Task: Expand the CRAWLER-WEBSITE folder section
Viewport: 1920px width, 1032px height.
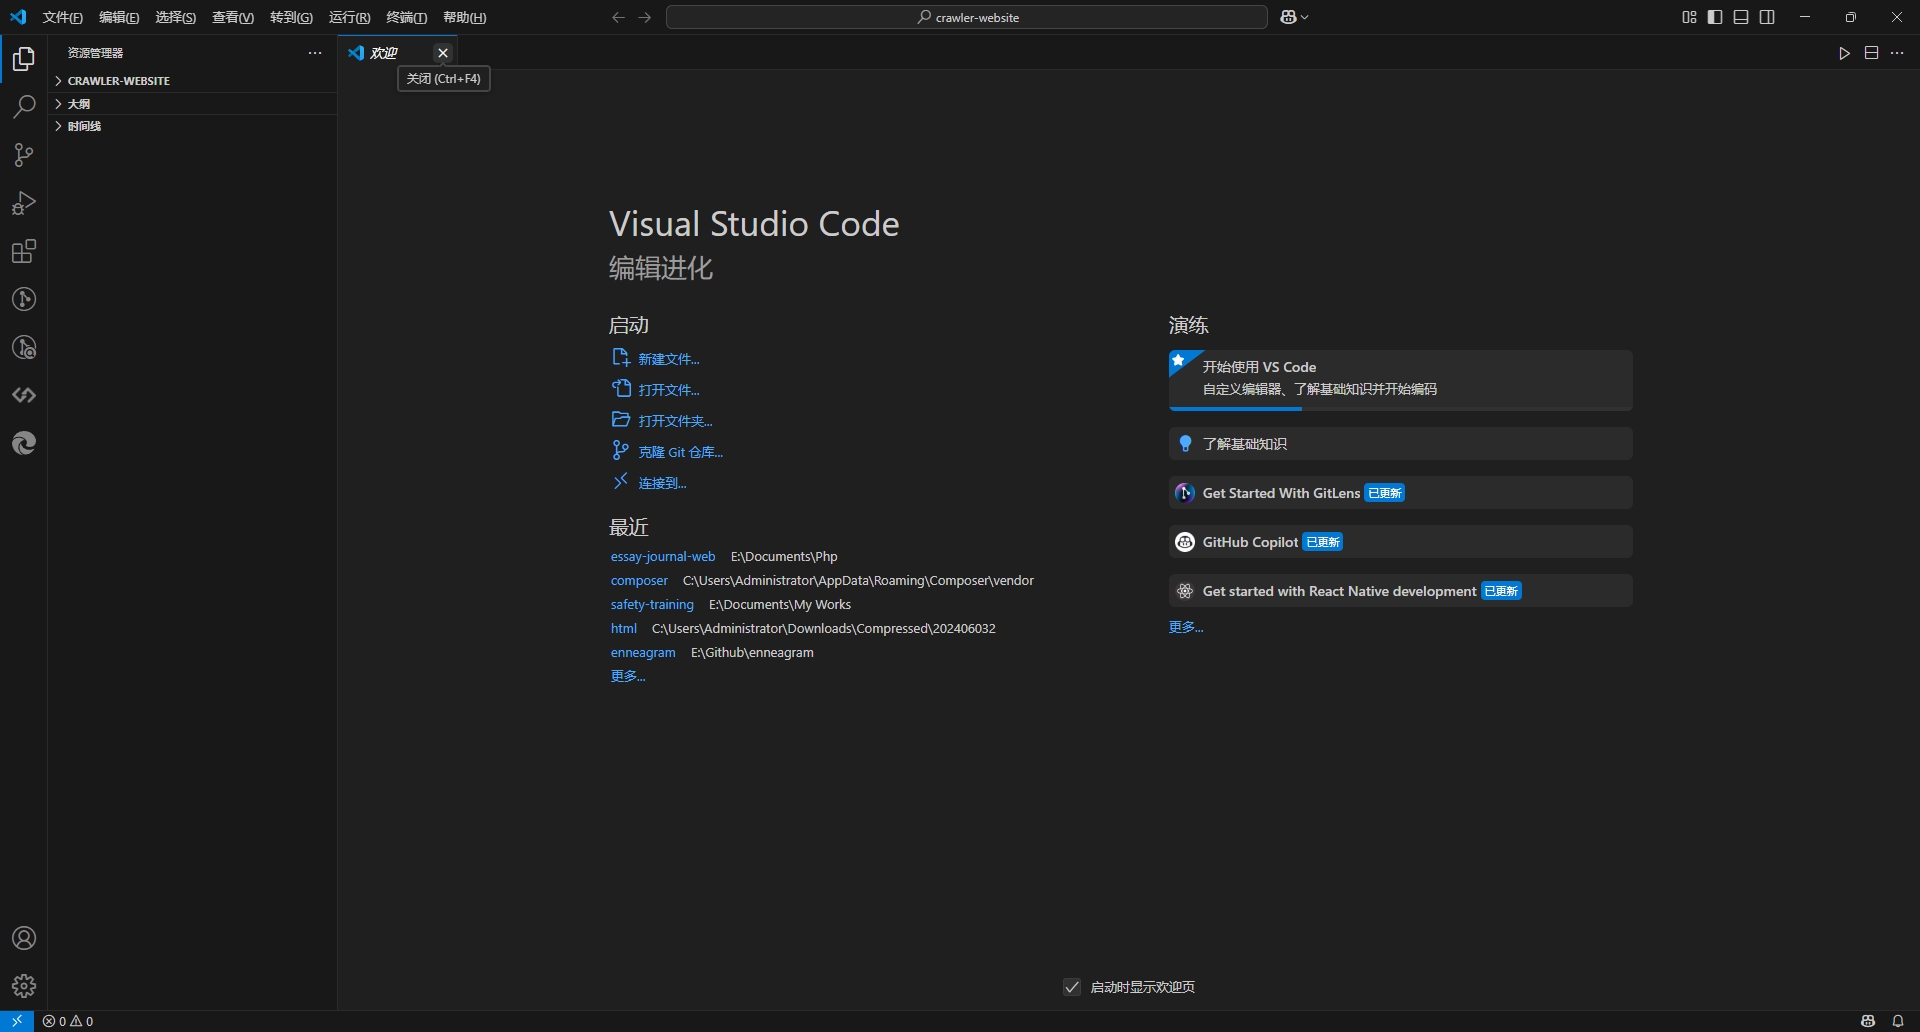Action: 192,81
